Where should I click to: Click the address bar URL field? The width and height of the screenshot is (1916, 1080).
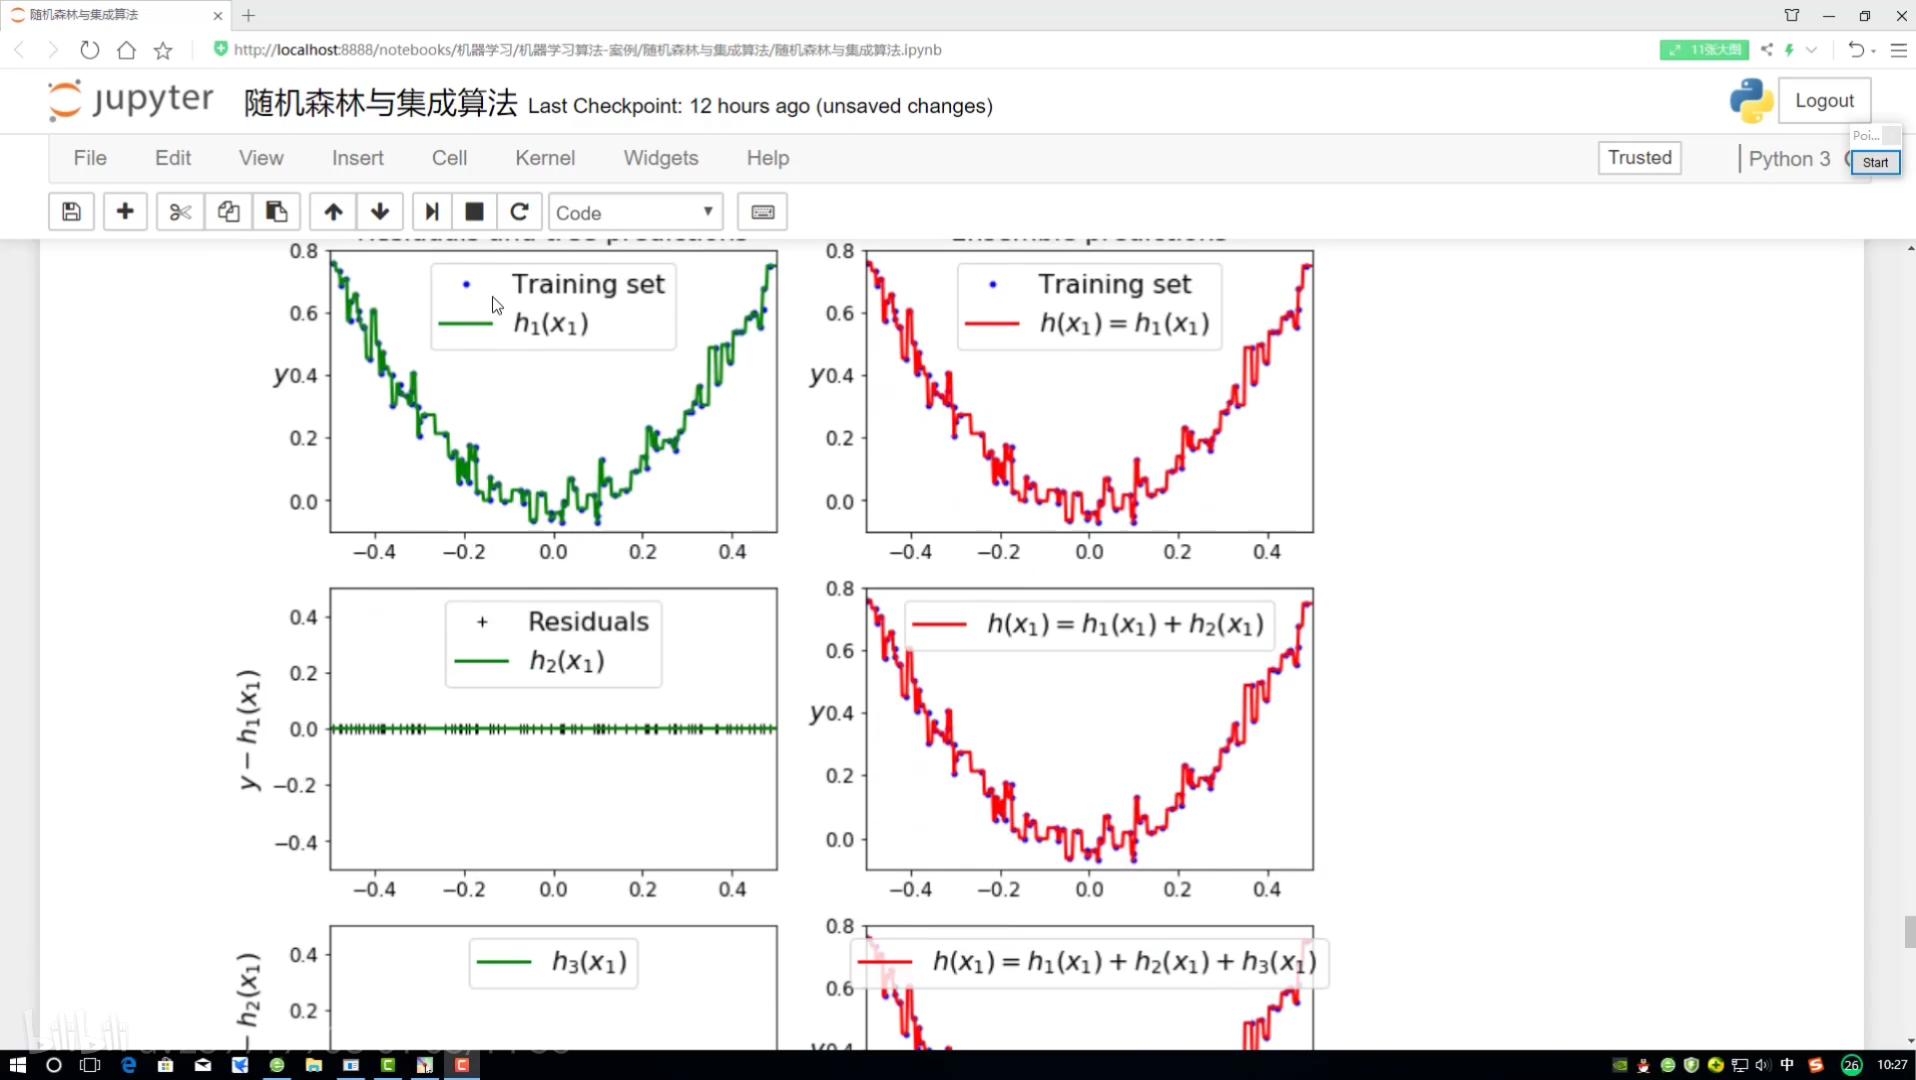(x=588, y=50)
